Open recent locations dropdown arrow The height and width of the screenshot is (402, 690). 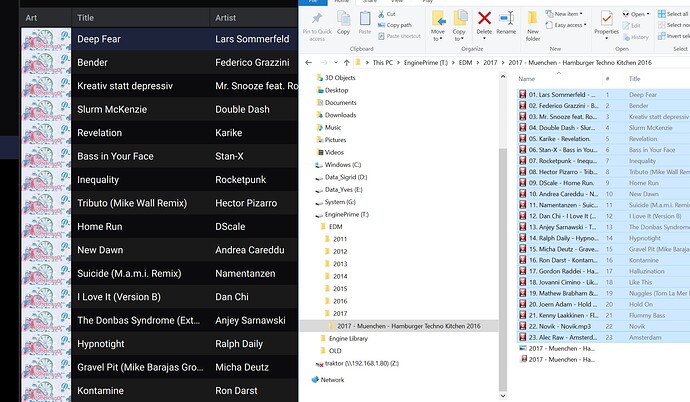[x=335, y=62]
